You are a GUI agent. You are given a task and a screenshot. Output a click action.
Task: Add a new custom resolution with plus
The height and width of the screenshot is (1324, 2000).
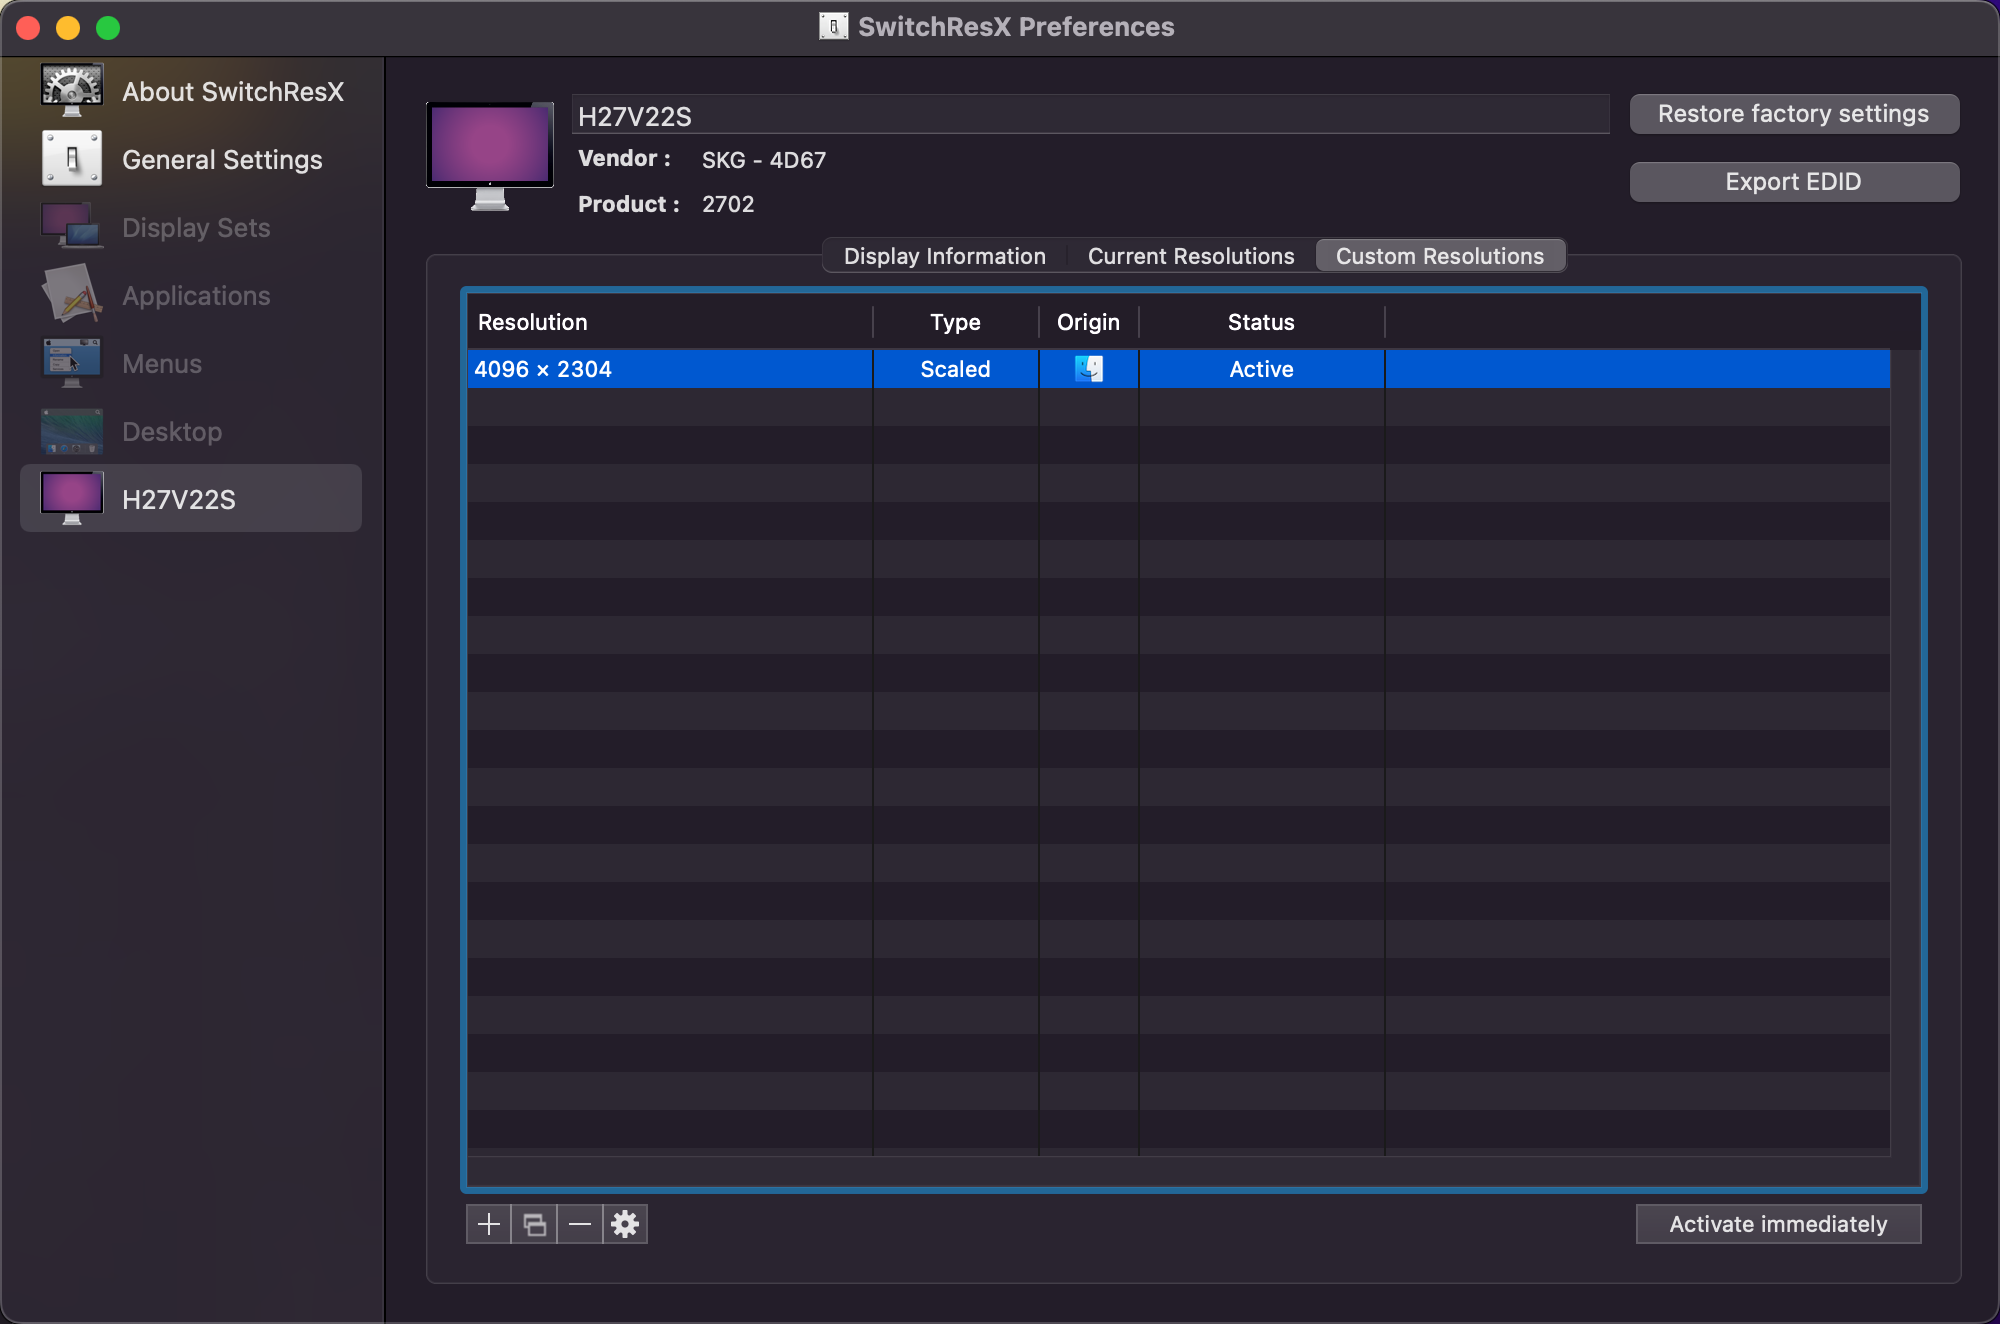pos(489,1224)
